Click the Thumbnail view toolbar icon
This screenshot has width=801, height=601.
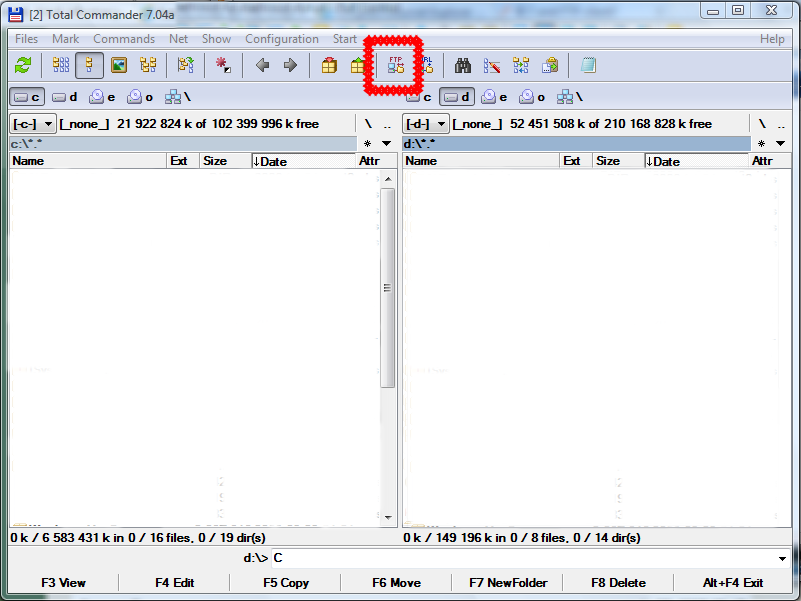pos(119,65)
